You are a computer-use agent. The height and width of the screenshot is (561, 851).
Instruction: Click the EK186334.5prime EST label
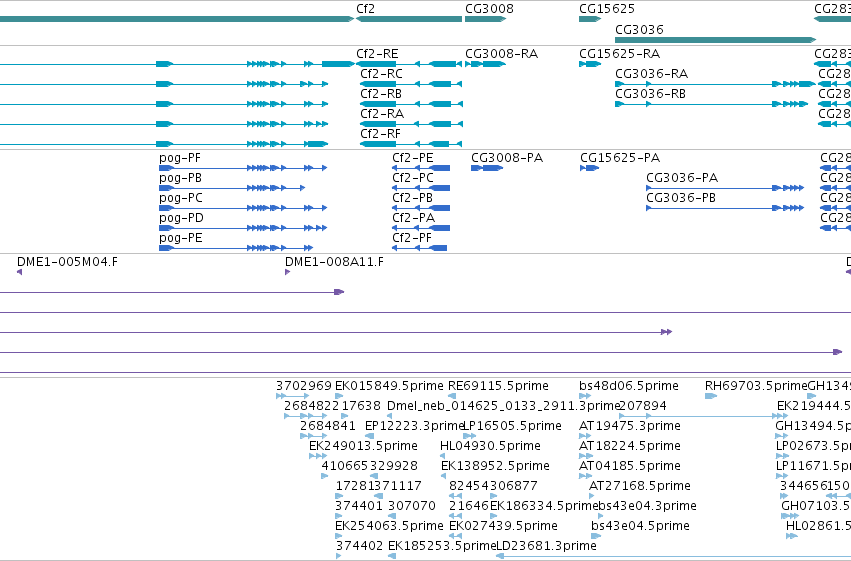click(543, 506)
